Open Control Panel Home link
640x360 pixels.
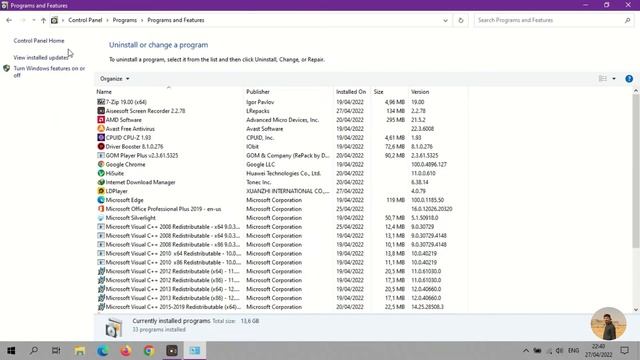click(39, 41)
